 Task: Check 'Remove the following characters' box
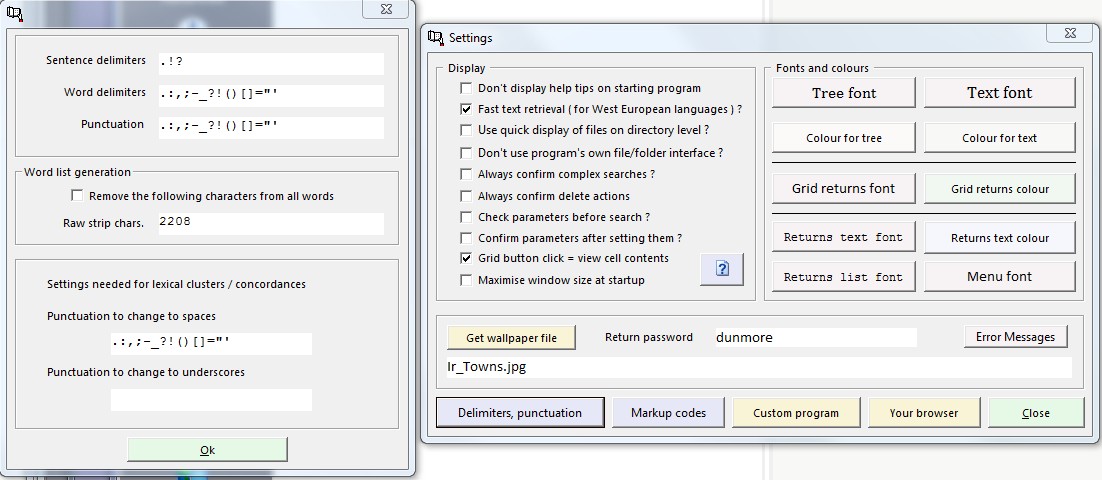(77, 196)
